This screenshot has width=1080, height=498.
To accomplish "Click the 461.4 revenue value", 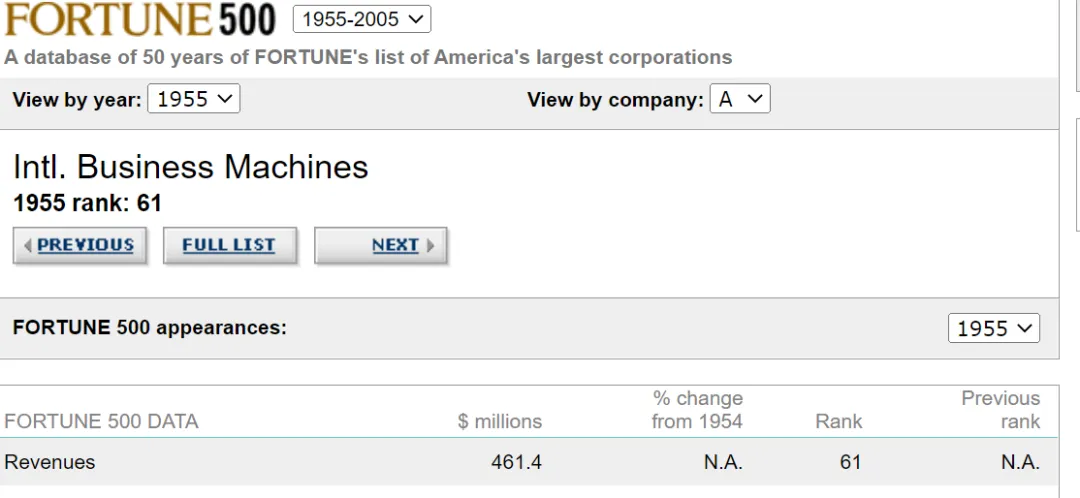I will coord(516,462).
